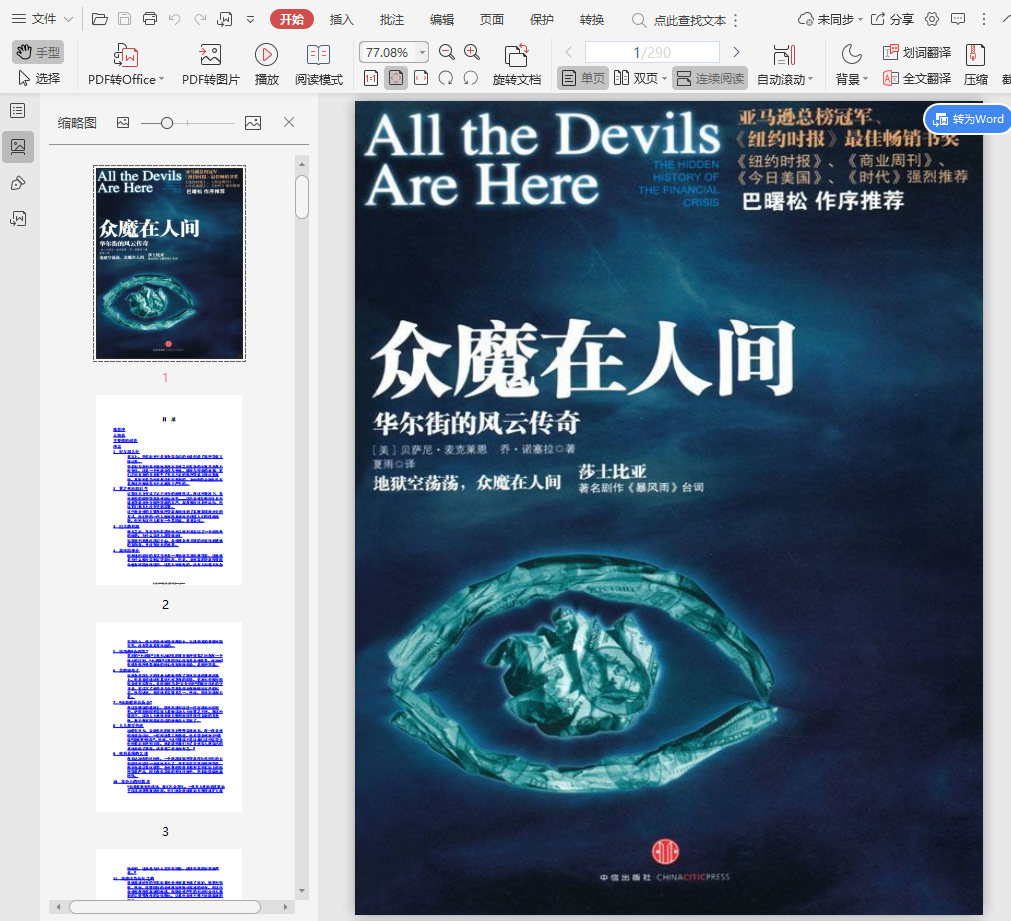Switch to the 保护 tab
The image size is (1011, 921).
click(x=542, y=20)
